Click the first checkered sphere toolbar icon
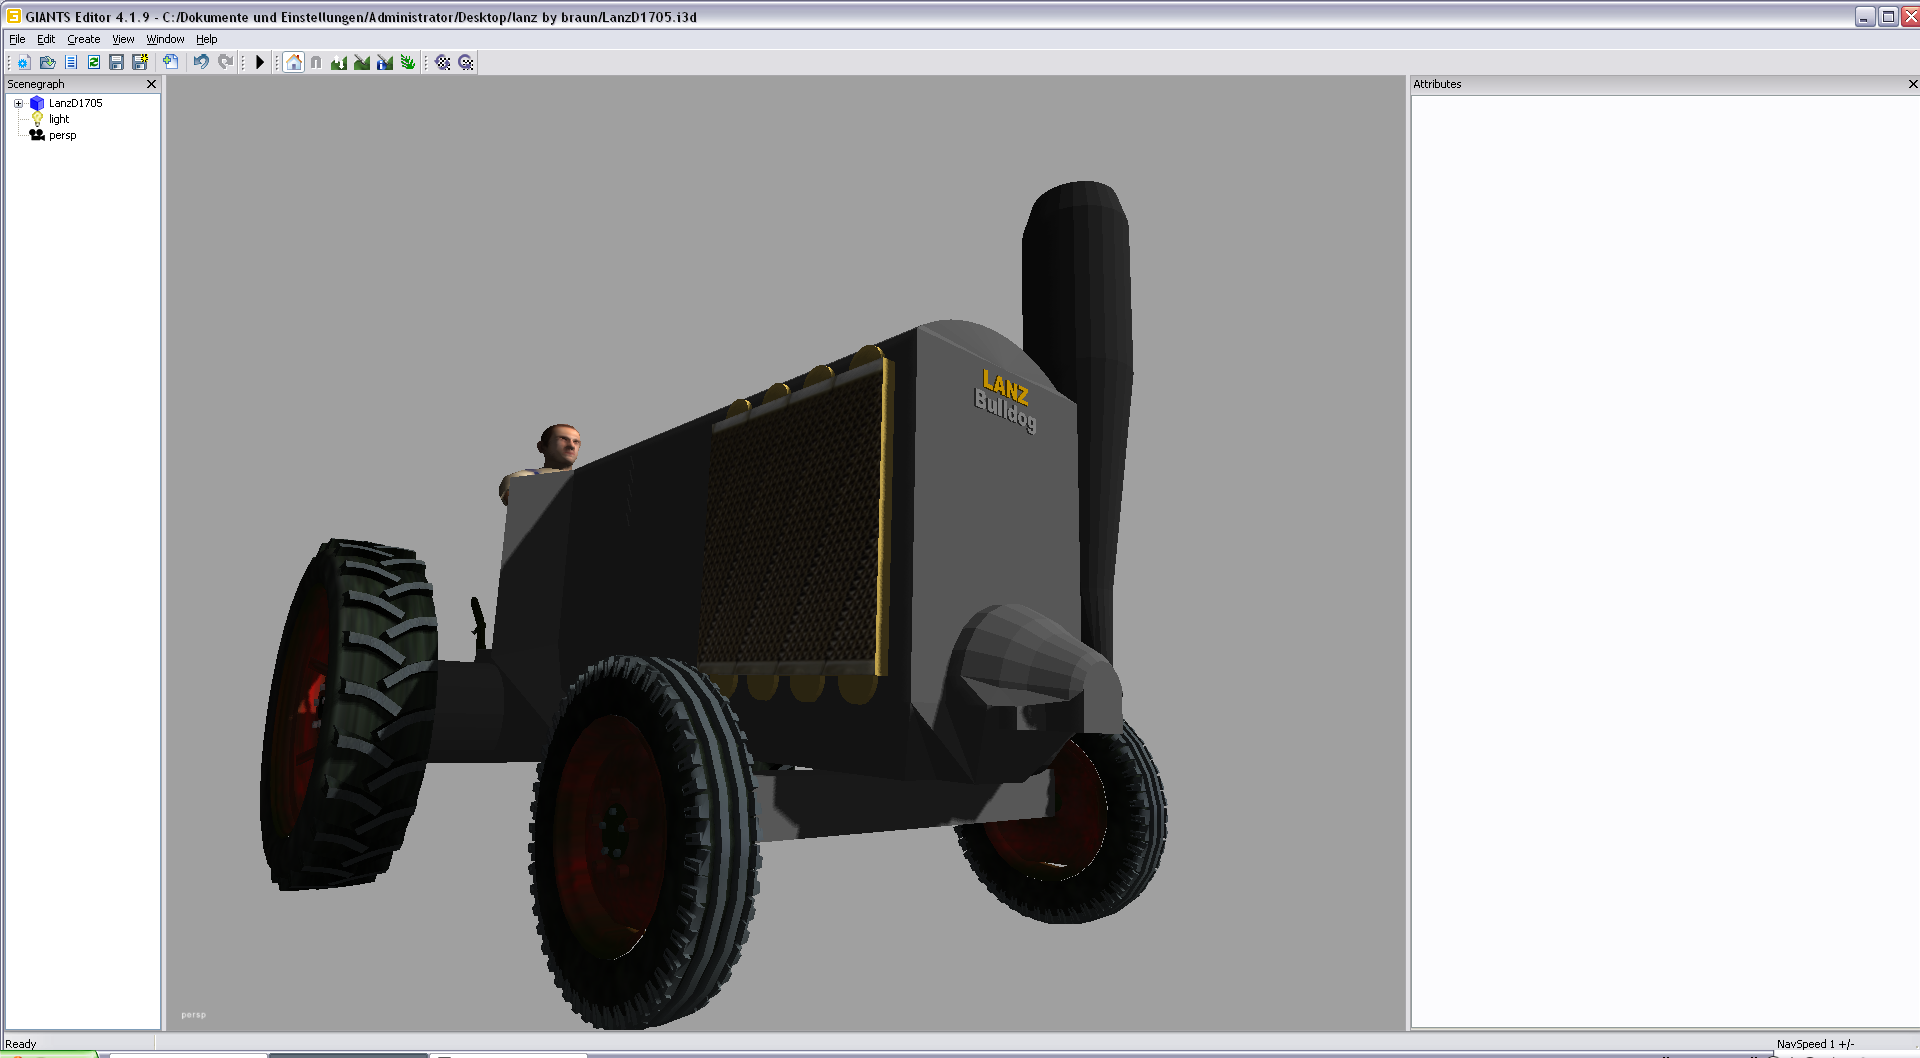Image resolution: width=1920 pixels, height=1058 pixels. (443, 62)
